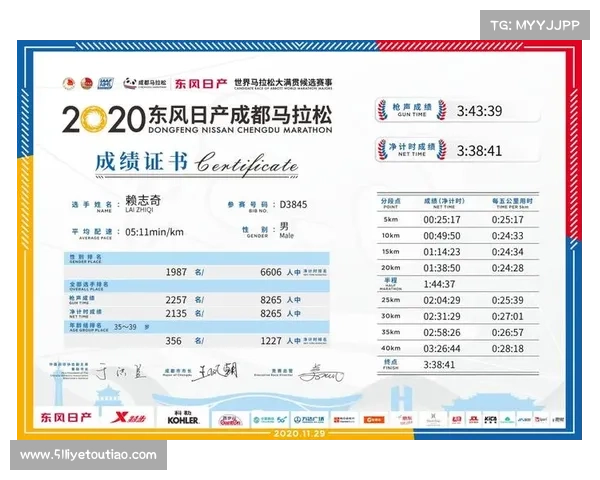The image size is (600, 480).
Task: Click the gender value 男 Male
Action: coord(286,230)
